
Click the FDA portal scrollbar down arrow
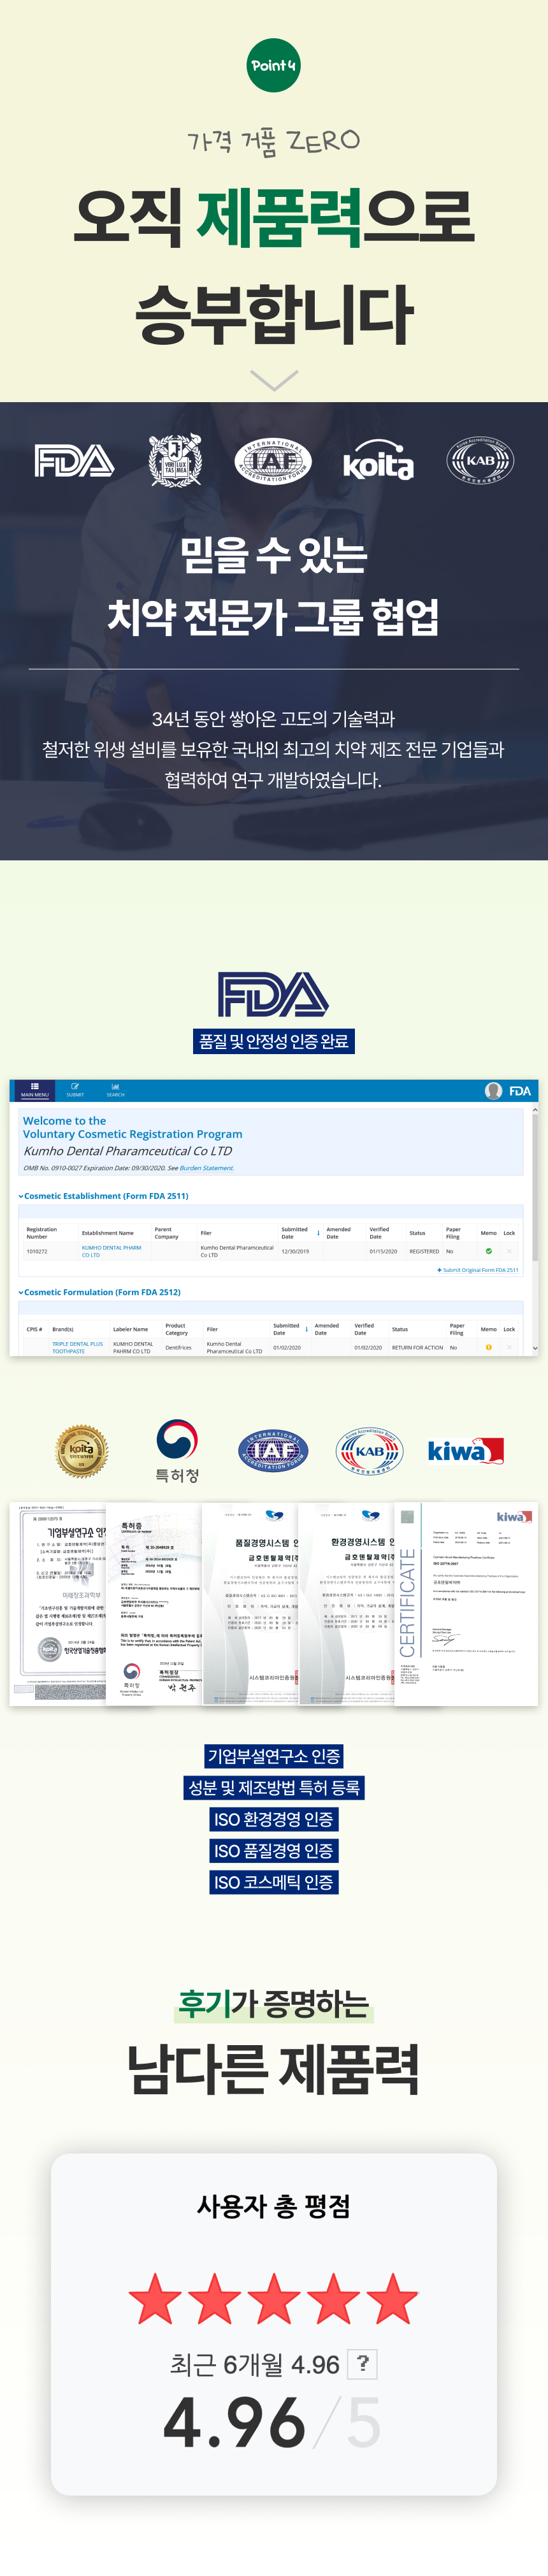click(535, 1348)
